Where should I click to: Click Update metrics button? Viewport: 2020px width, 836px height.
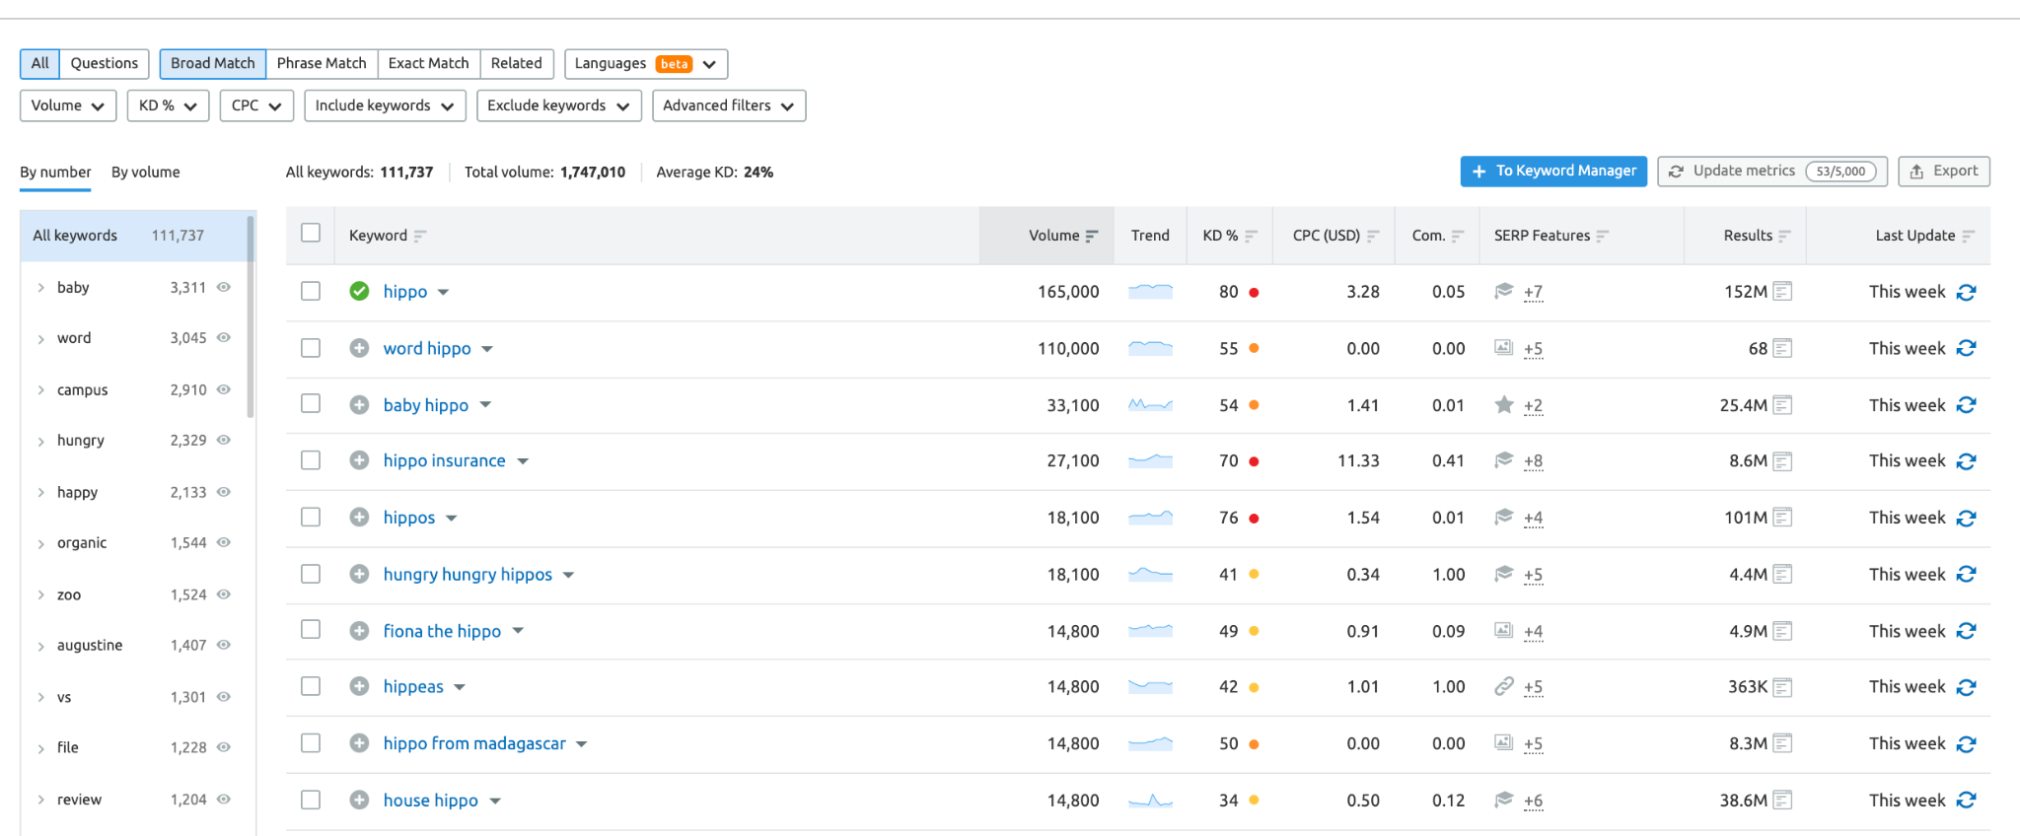pyautogui.click(x=1772, y=171)
